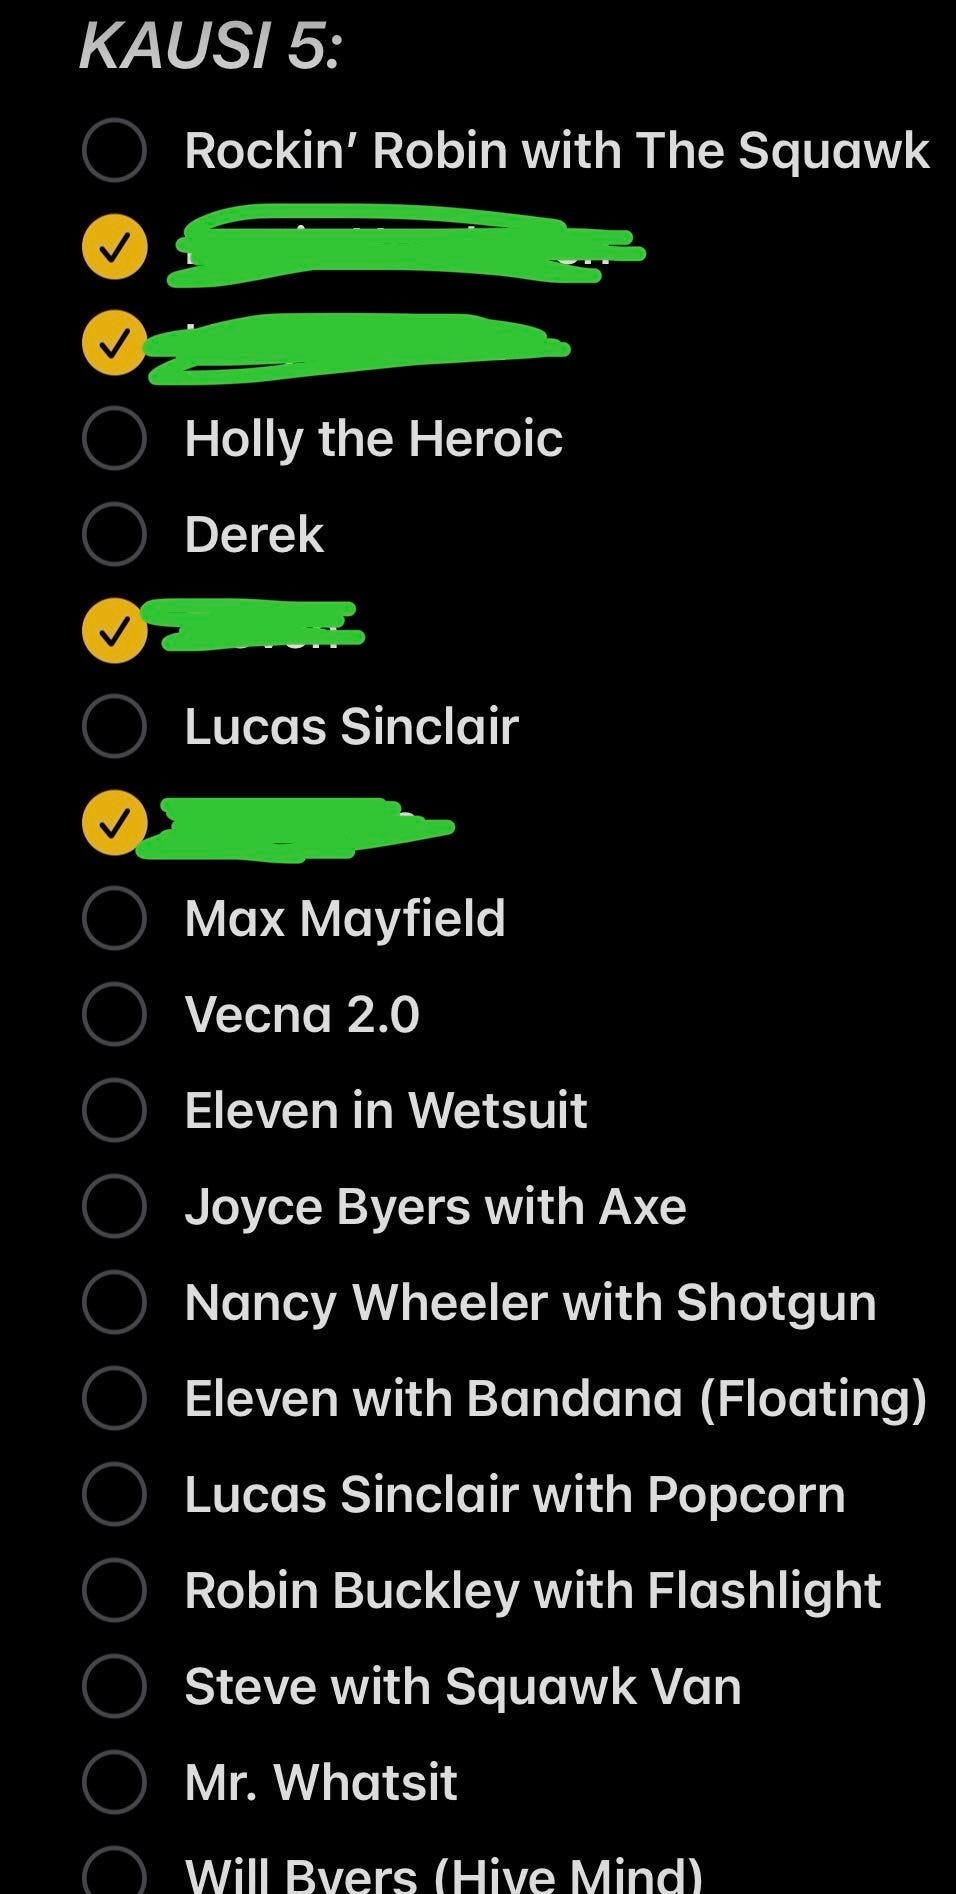Check the Max Mayfield item
The image size is (956, 1894).
click(114, 918)
